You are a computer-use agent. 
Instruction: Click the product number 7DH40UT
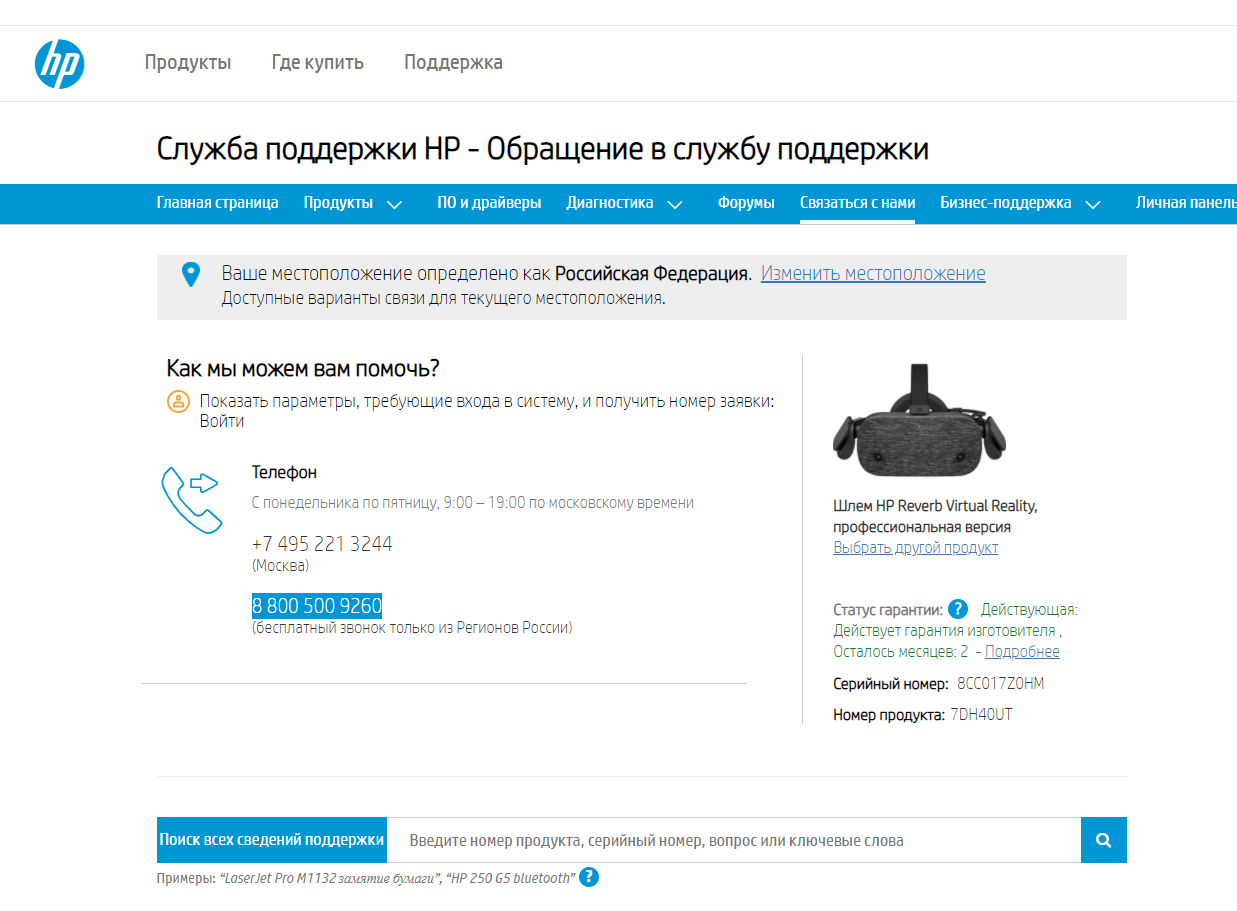click(x=982, y=715)
